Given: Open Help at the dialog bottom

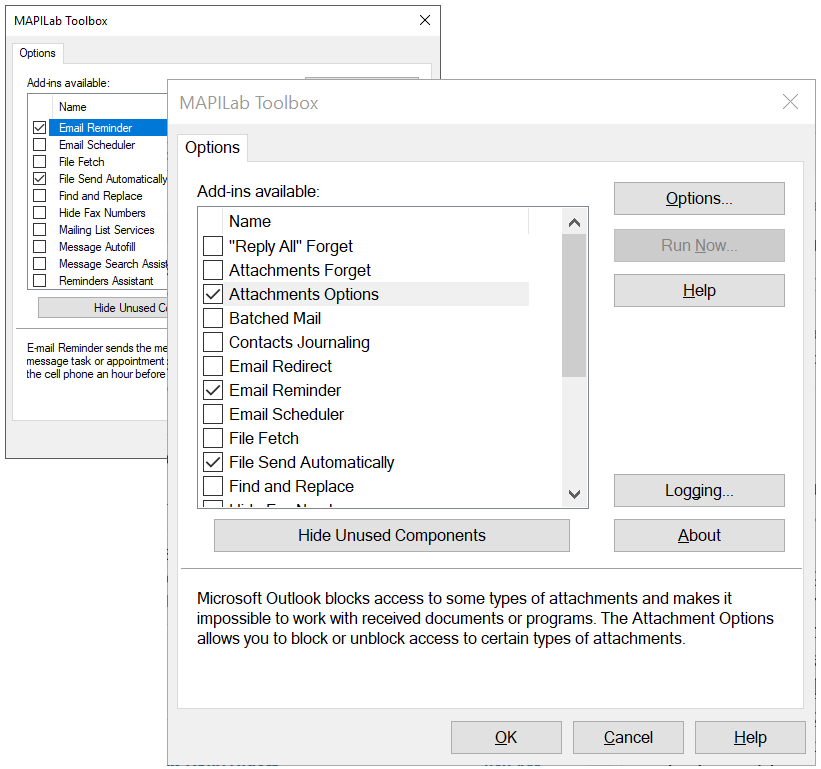Looking at the screenshot, I should click(750, 738).
